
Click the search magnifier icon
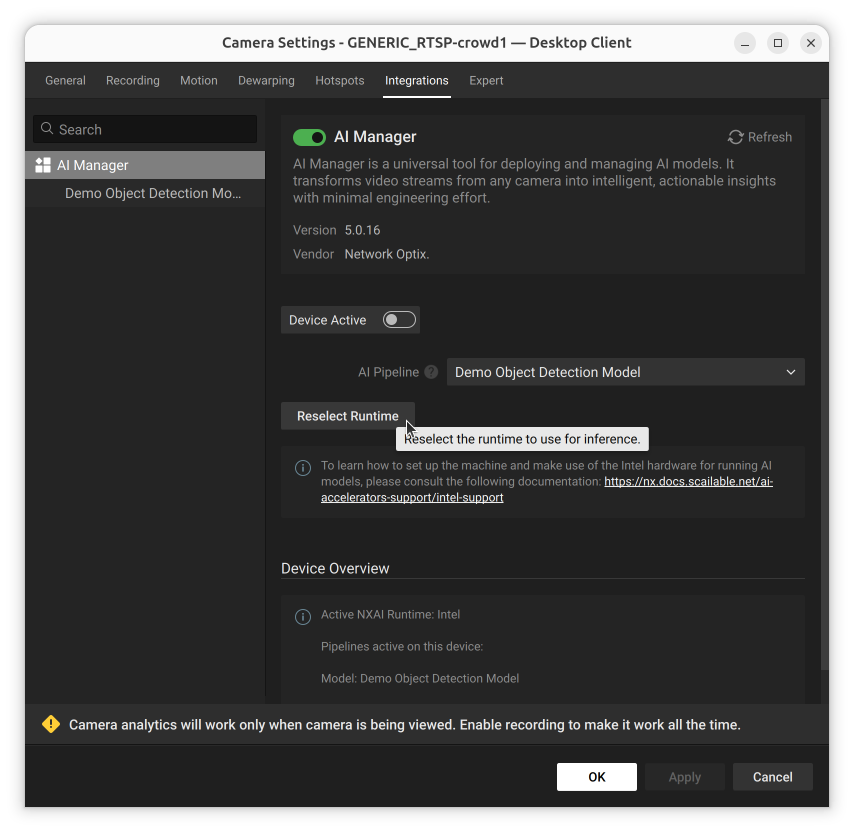(x=47, y=129)
